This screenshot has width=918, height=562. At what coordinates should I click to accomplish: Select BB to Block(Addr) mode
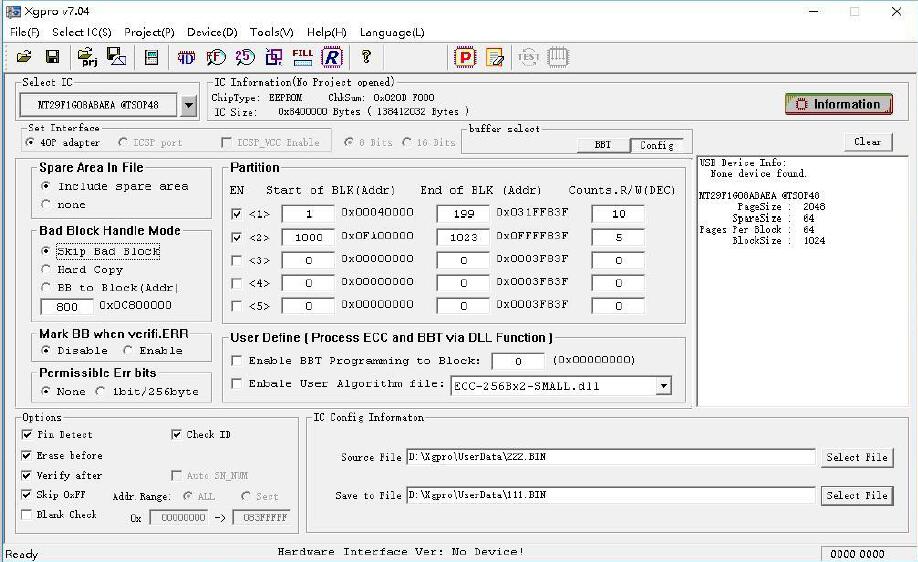46,287
